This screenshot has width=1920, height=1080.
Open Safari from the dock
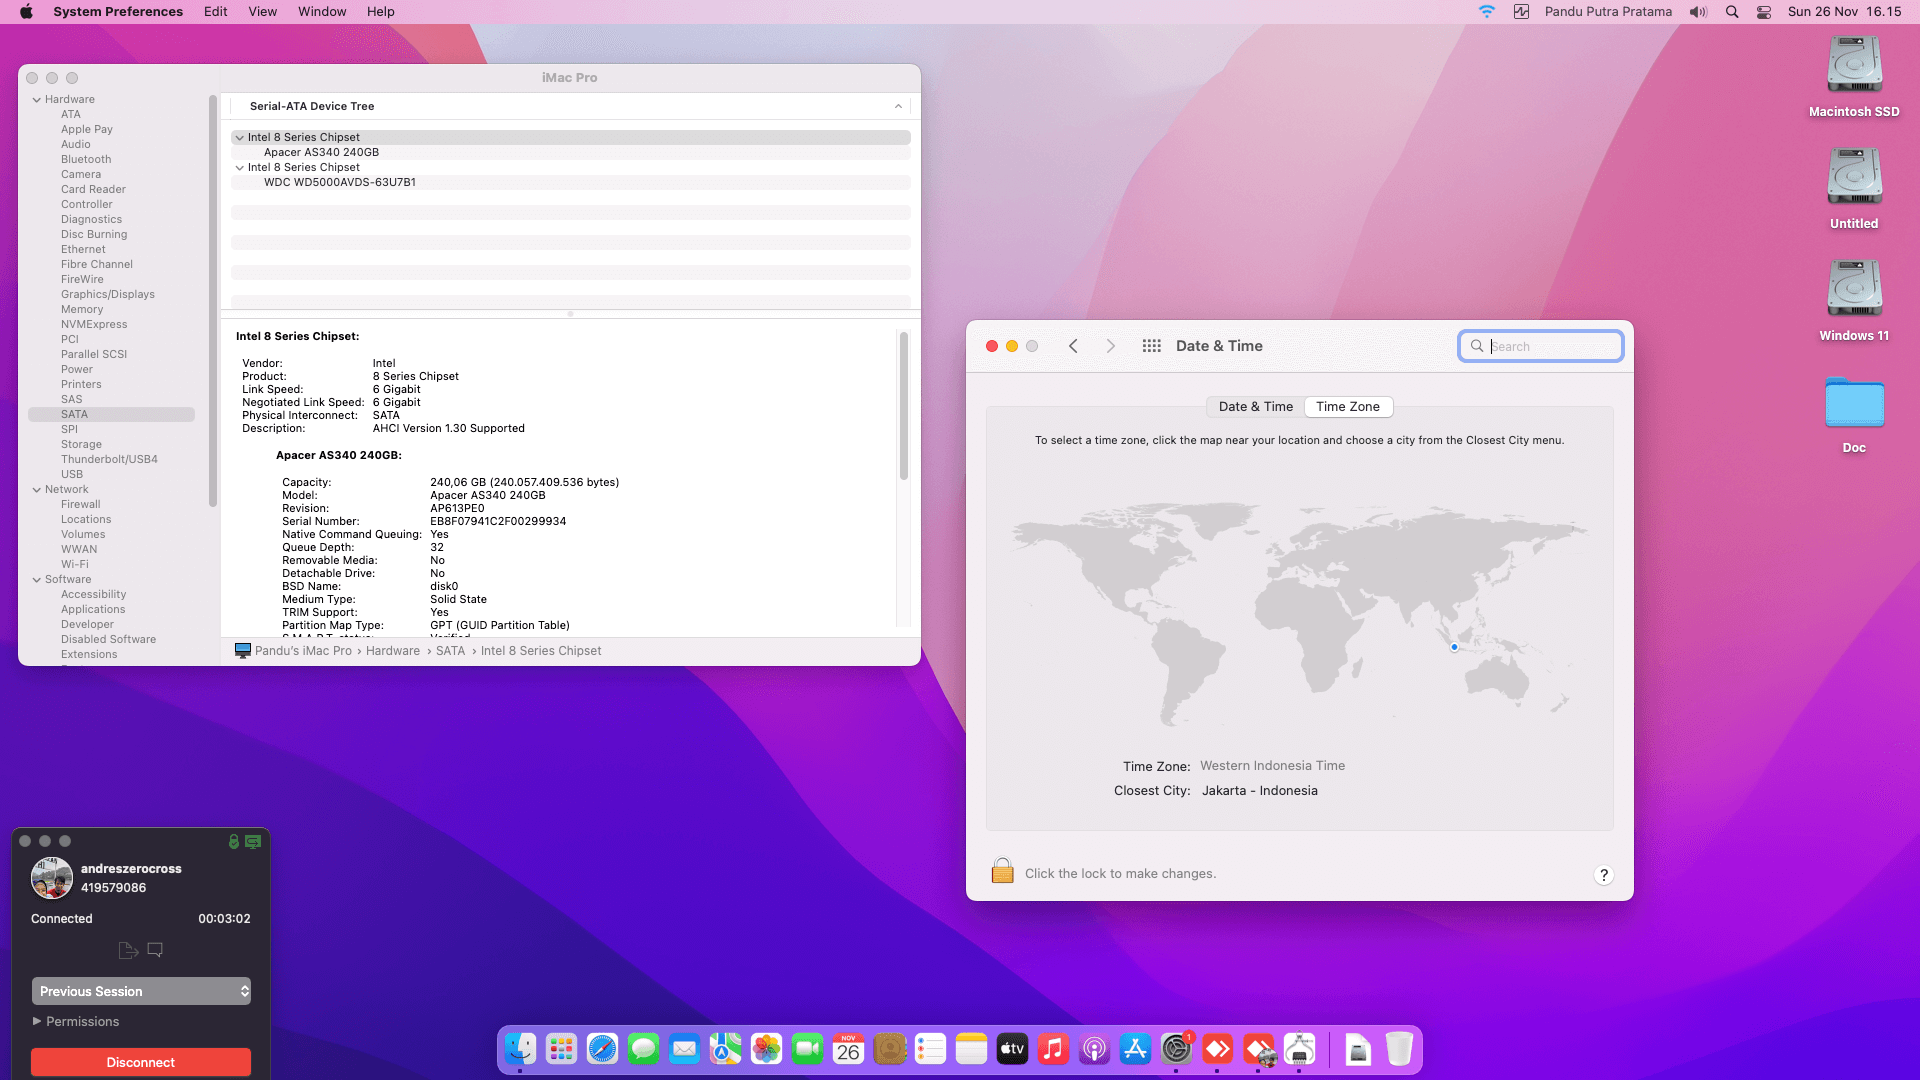pyautogui.click(x=602, y=1049)
